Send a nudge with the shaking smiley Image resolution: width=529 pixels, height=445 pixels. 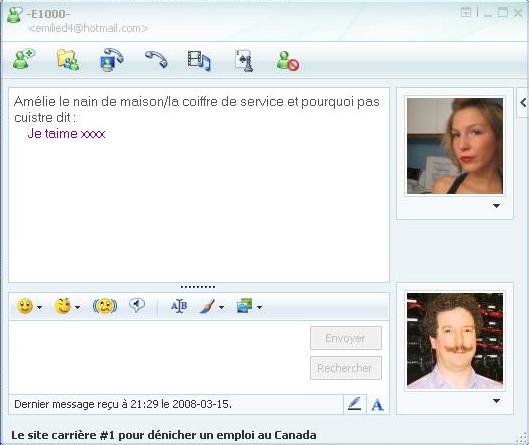[x=105, y=306]
